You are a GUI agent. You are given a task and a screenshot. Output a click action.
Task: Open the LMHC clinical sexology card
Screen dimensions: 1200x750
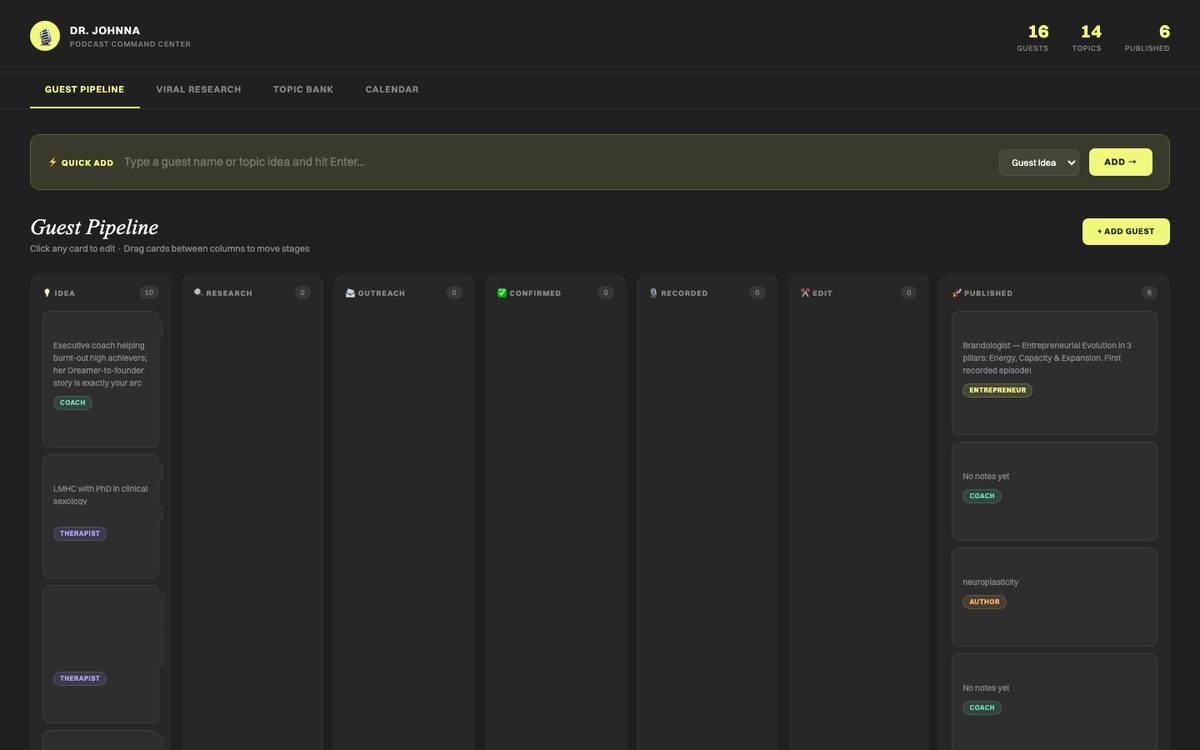(101, 516)
